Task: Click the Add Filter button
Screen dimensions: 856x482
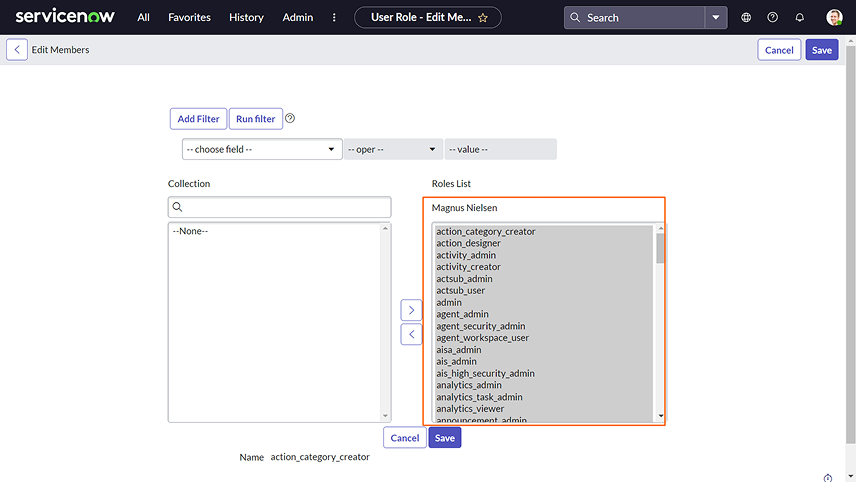Action: tap(198, 118)
